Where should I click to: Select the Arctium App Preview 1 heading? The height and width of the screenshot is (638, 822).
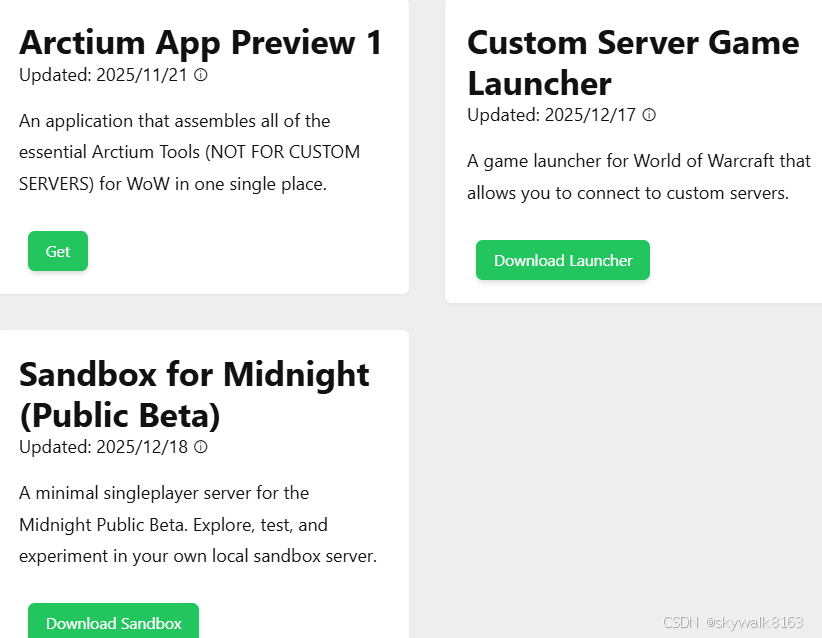pos(201,42)
